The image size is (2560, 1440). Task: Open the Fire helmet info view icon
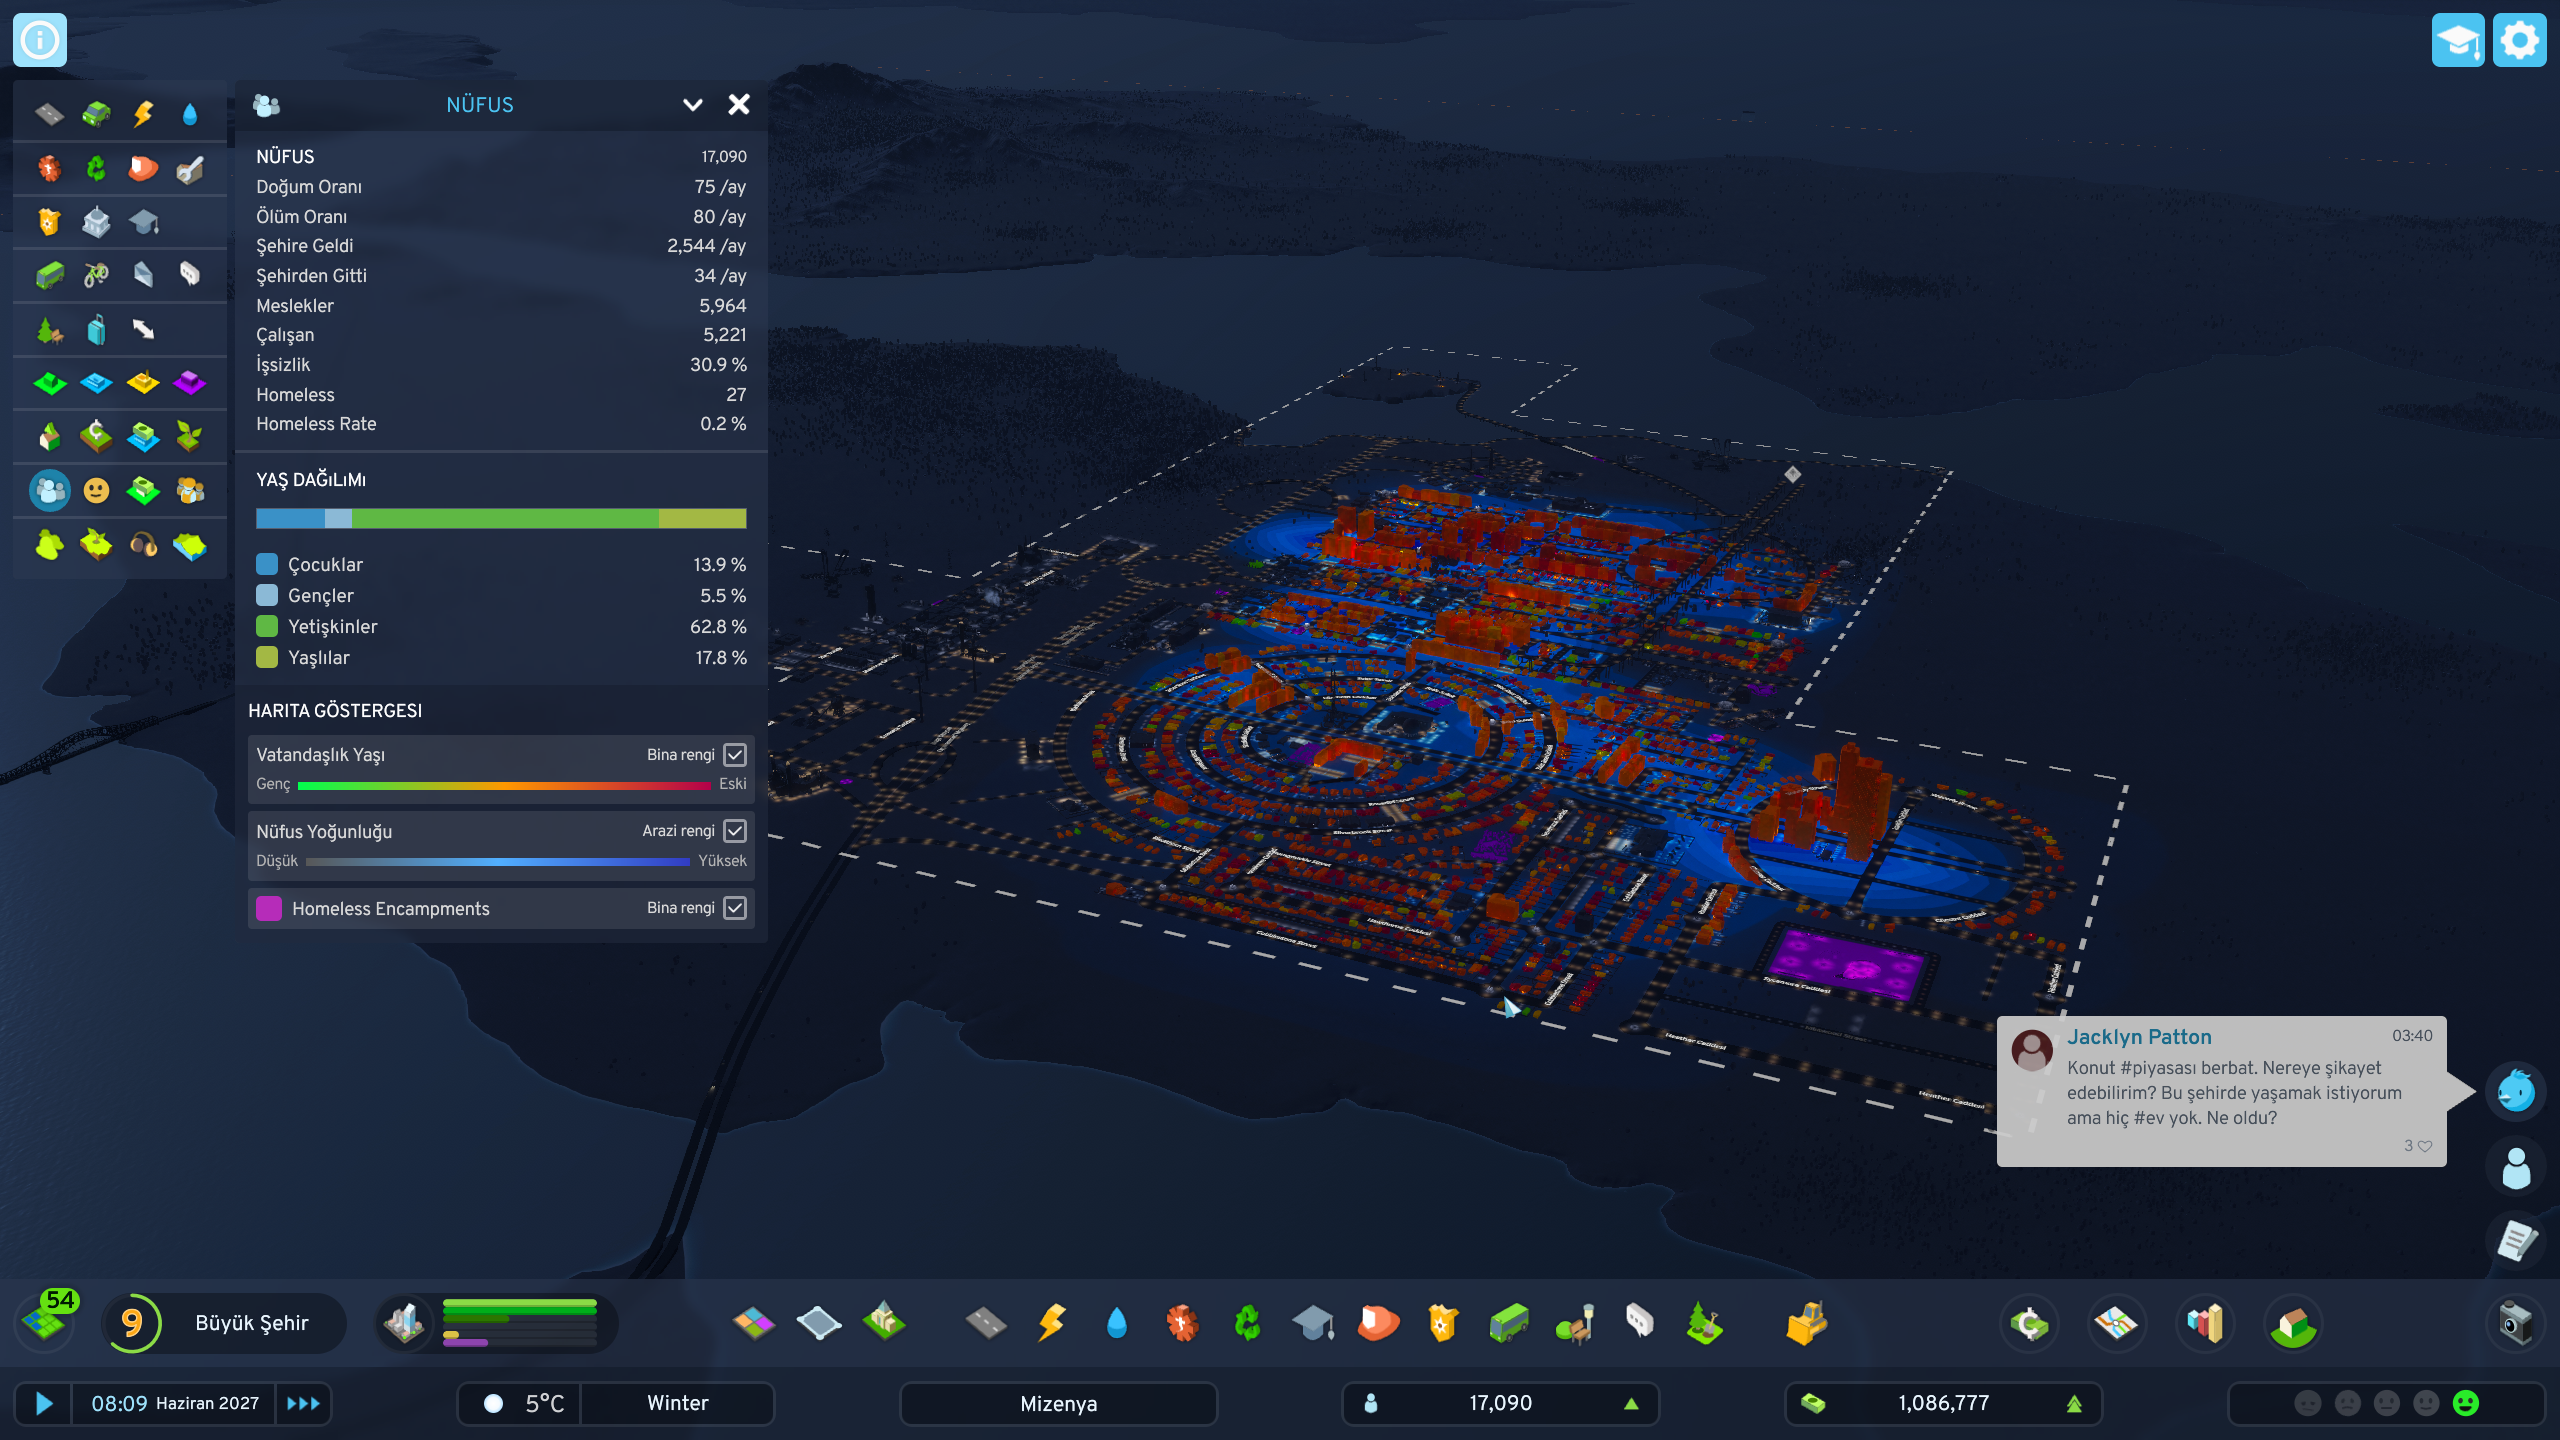[x=143, y=168]
